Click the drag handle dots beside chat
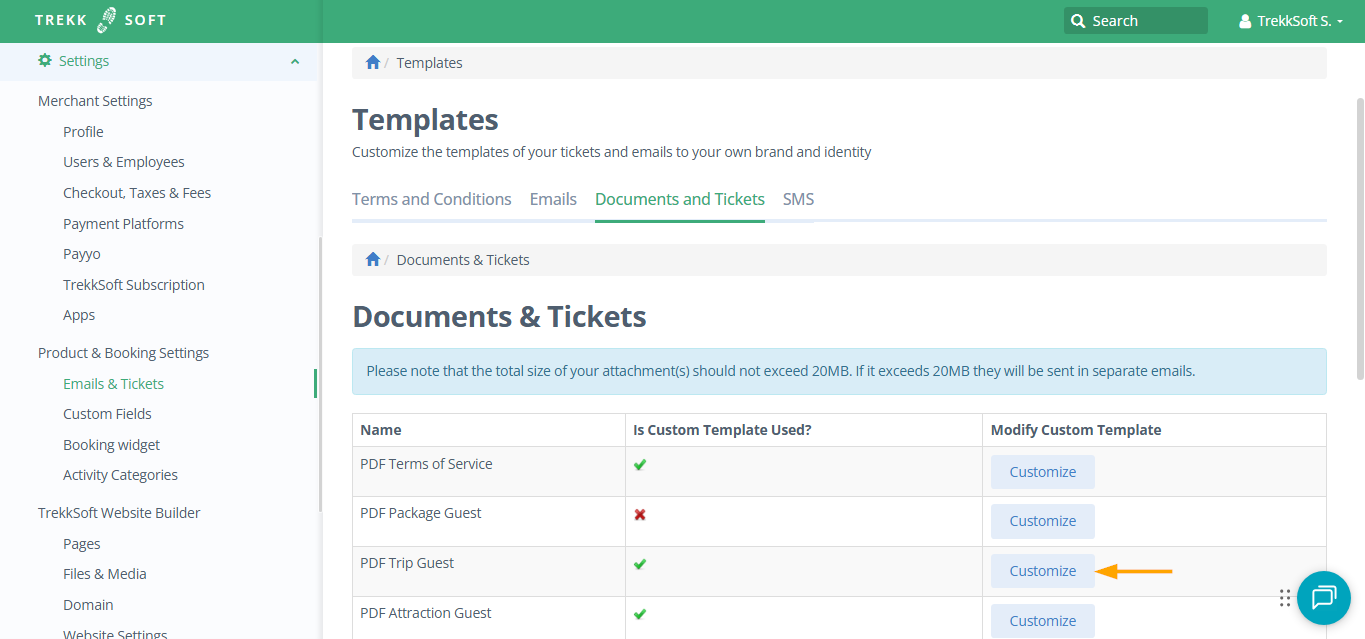The image size is (1365, 639). click(1285, 598)
